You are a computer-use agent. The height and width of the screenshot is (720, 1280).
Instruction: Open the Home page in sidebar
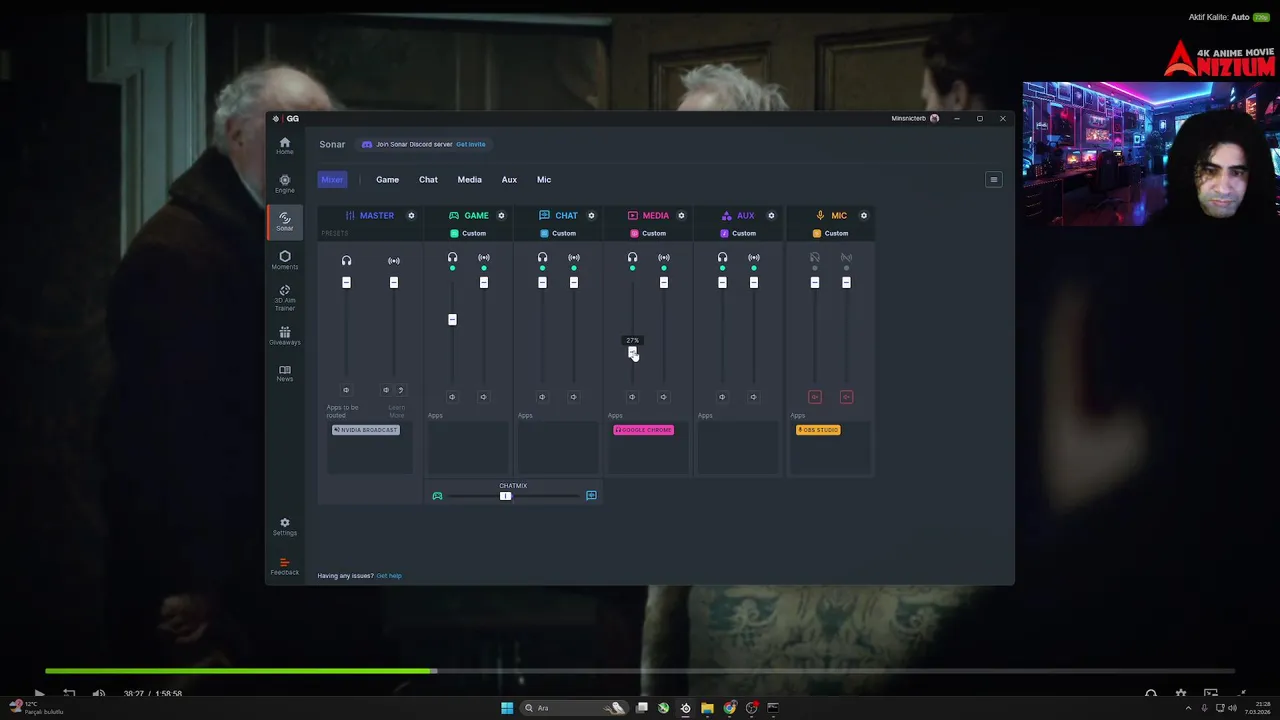[x=285, y=146]
